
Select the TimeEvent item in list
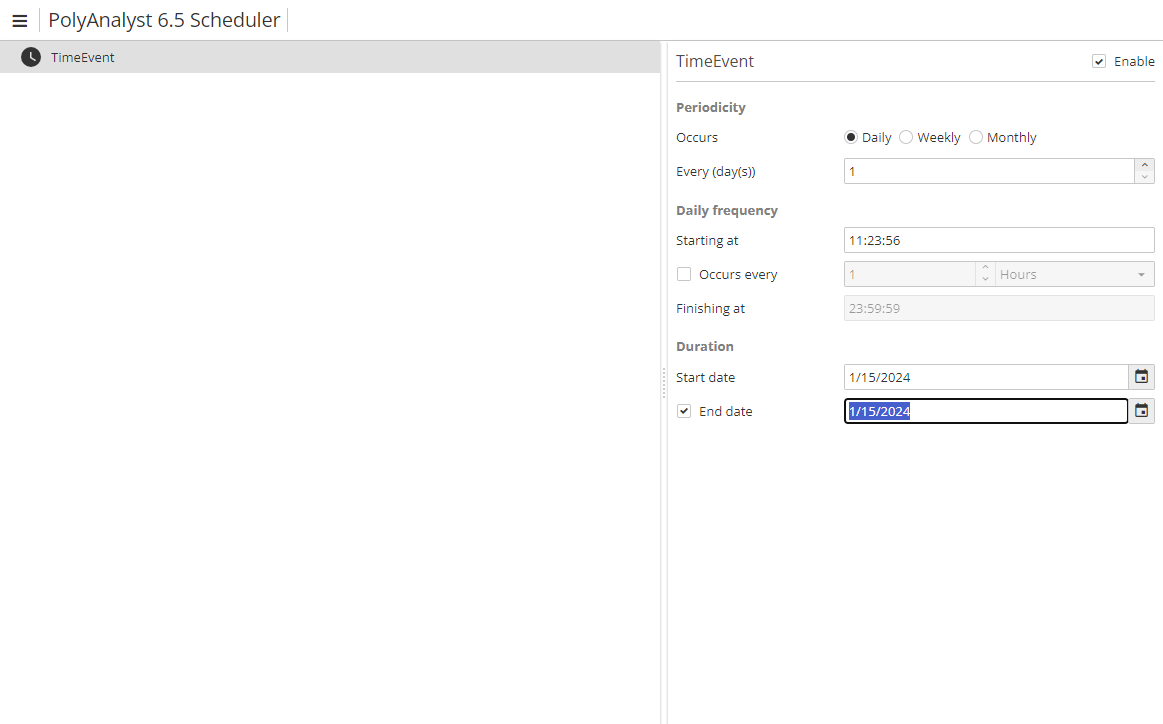(x=83, y=57)
